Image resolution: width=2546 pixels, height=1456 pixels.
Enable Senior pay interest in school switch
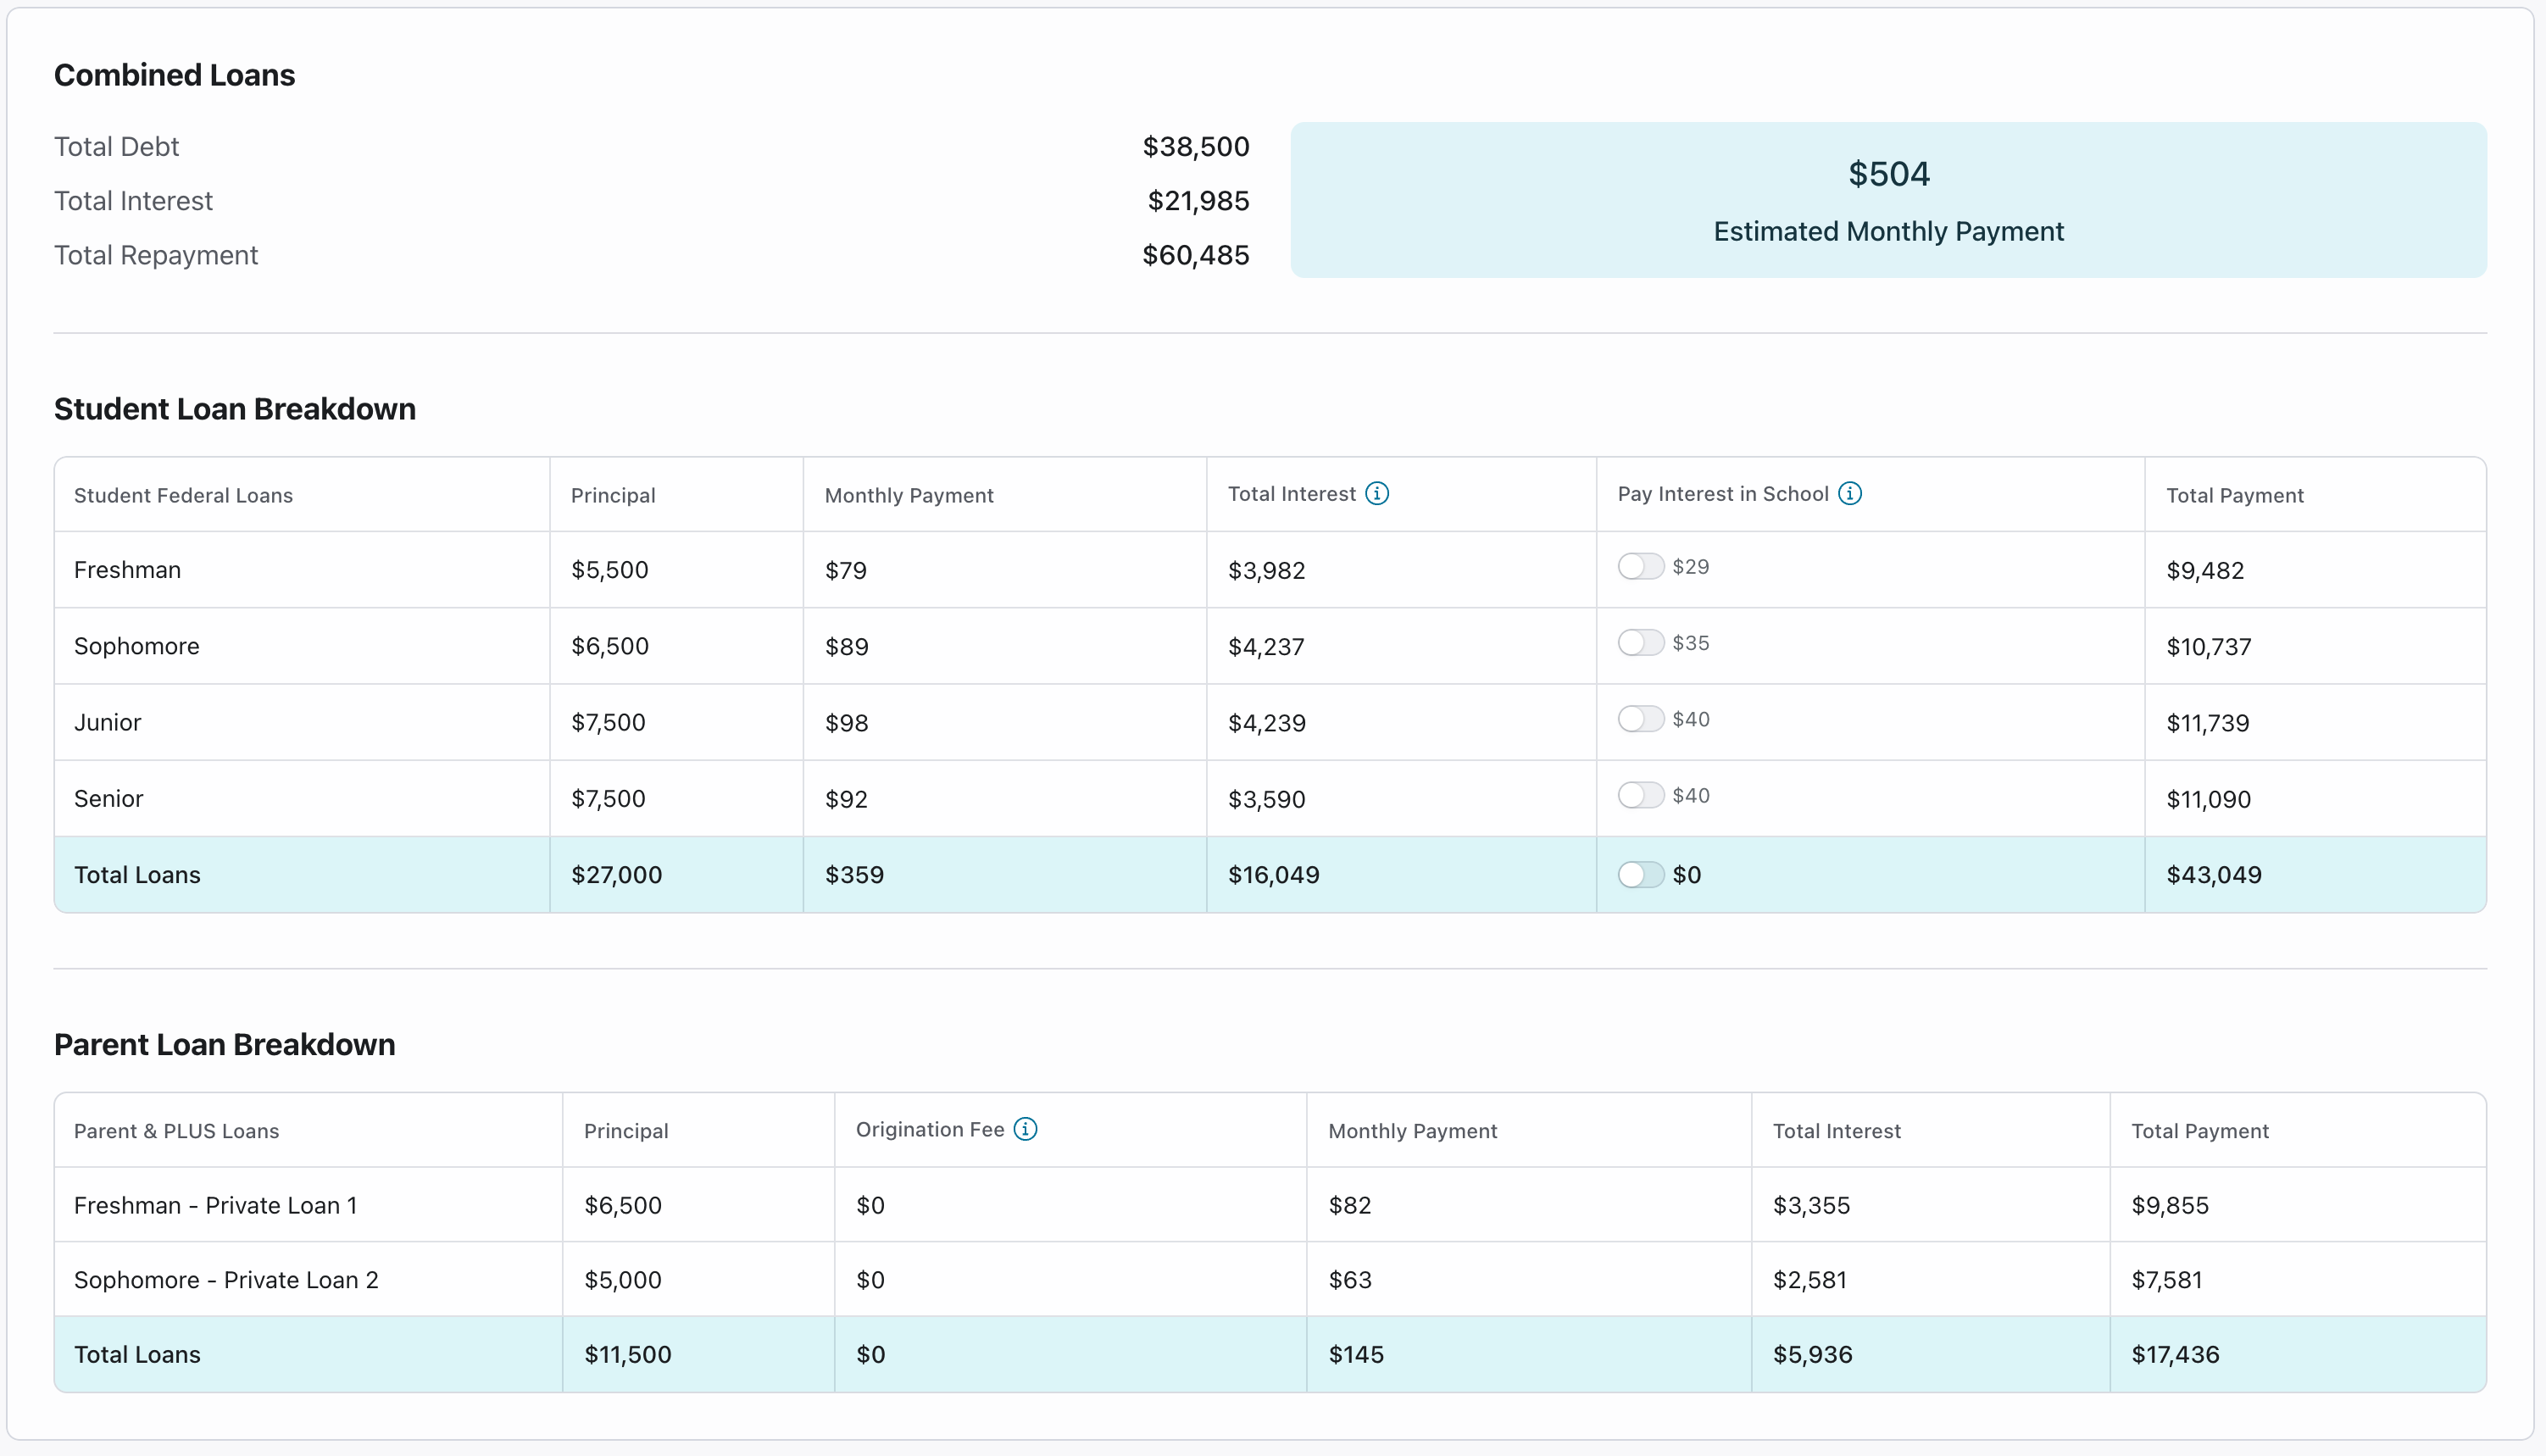[1640, 795]
